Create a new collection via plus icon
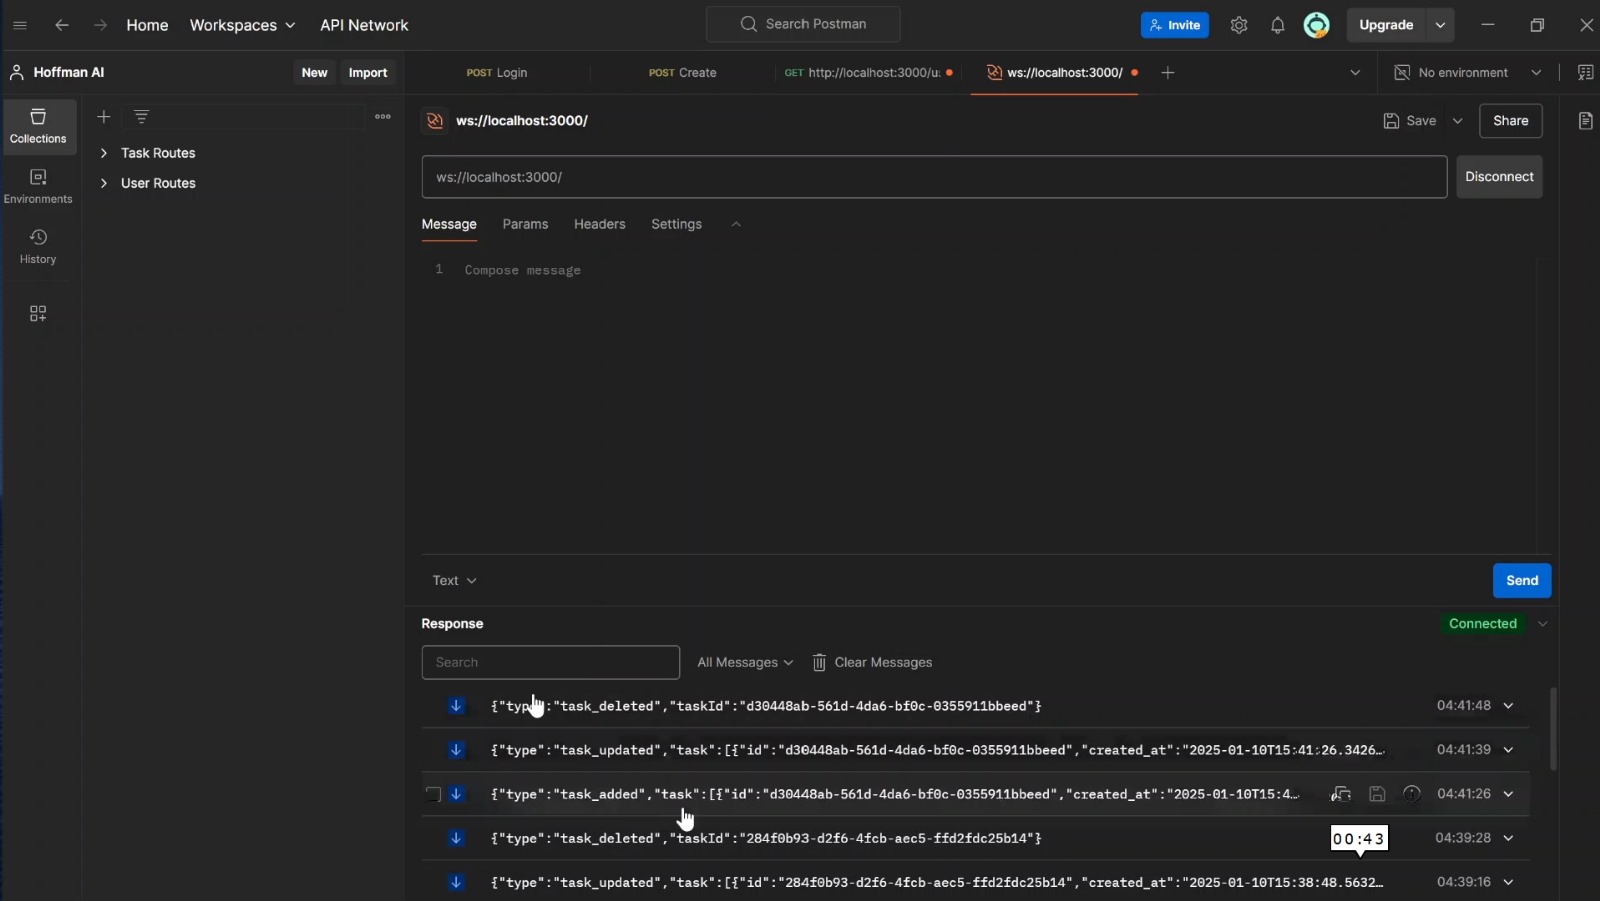 (104, 117)
